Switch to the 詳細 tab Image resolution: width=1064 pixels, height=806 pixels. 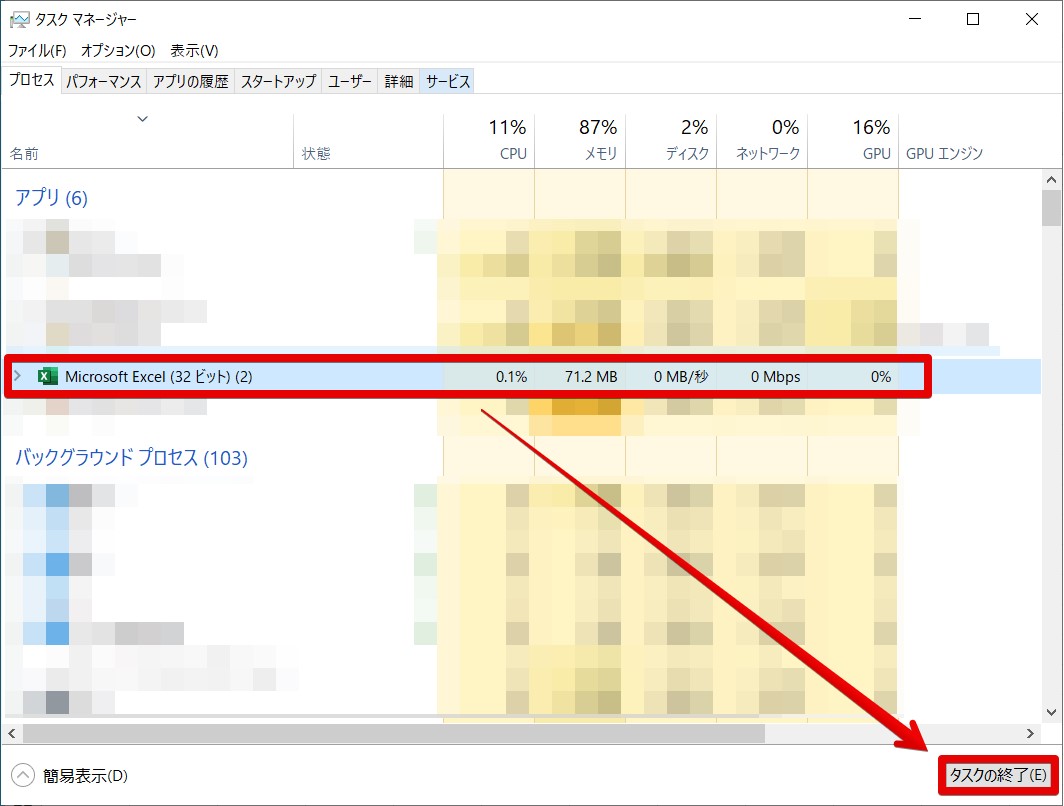click(x=398, y=81)
